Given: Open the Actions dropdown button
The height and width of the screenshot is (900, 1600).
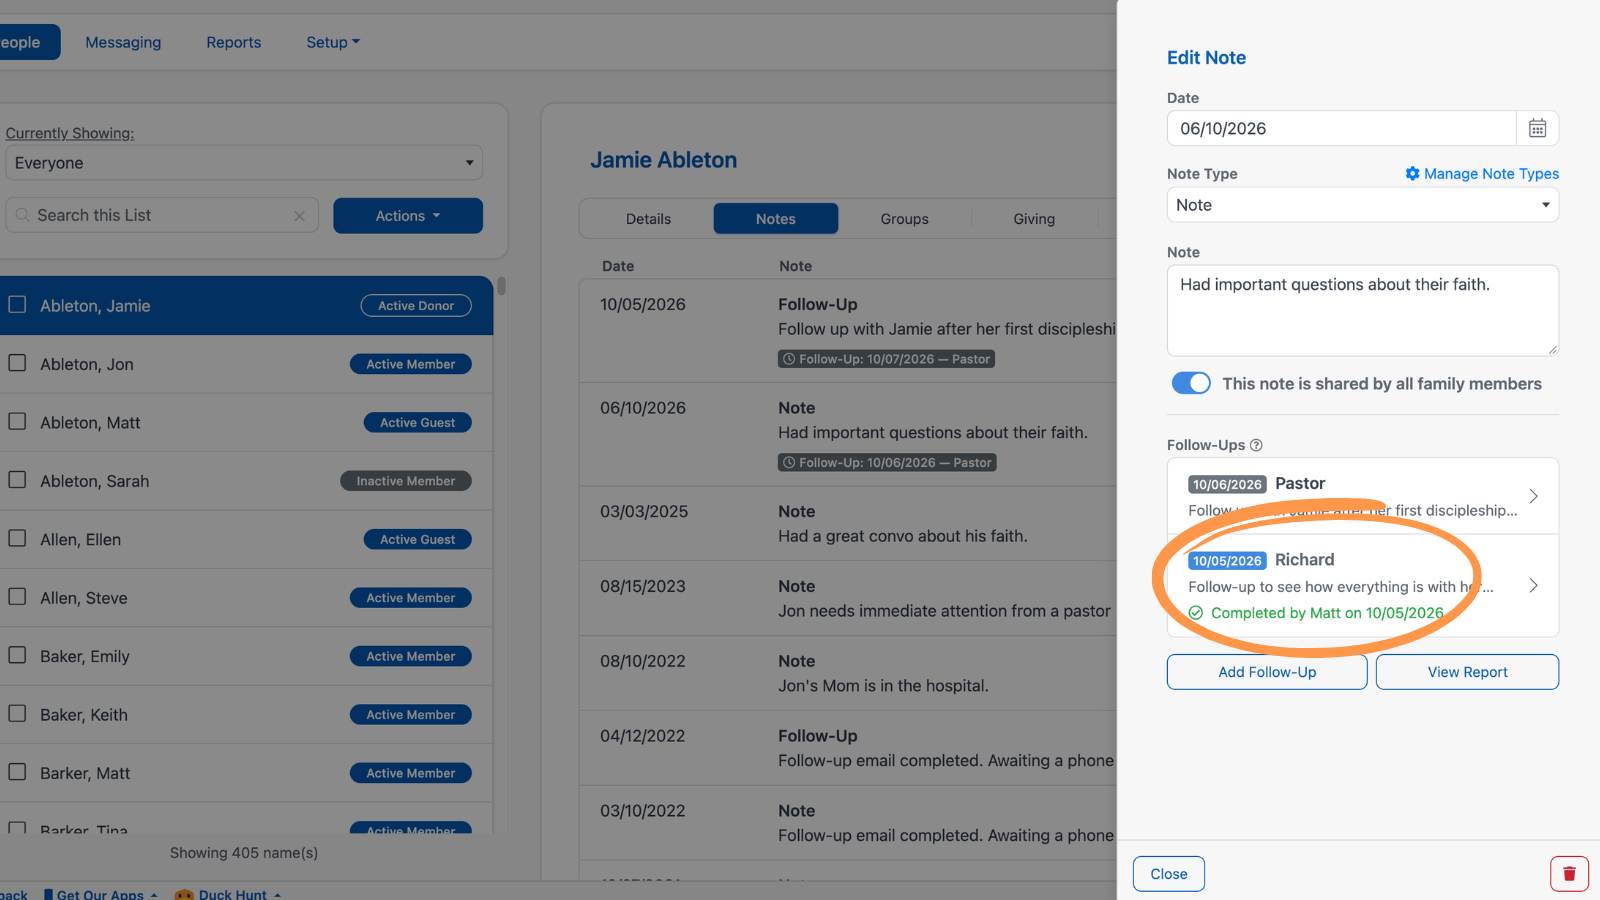Looking at the screenshot, I should (x=408, y=216).
